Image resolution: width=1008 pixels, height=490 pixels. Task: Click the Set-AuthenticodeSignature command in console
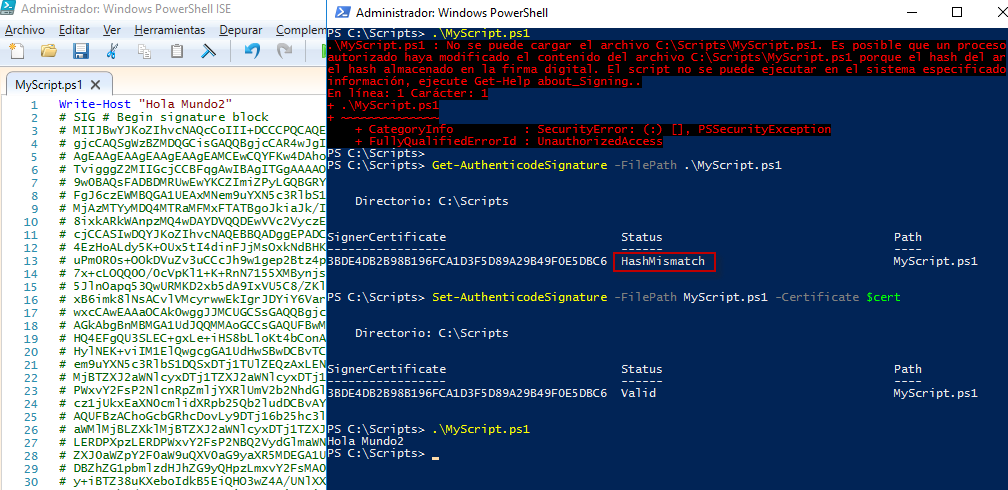519,297
